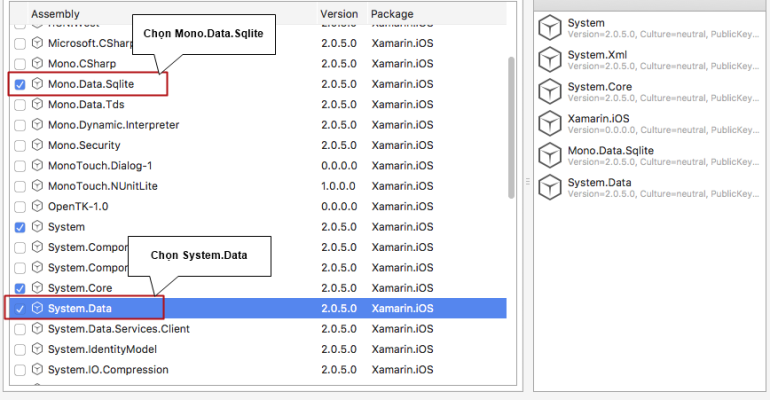Click the Mono.Dynamic.Interpreter assembly icon

[x=37, y=125]
